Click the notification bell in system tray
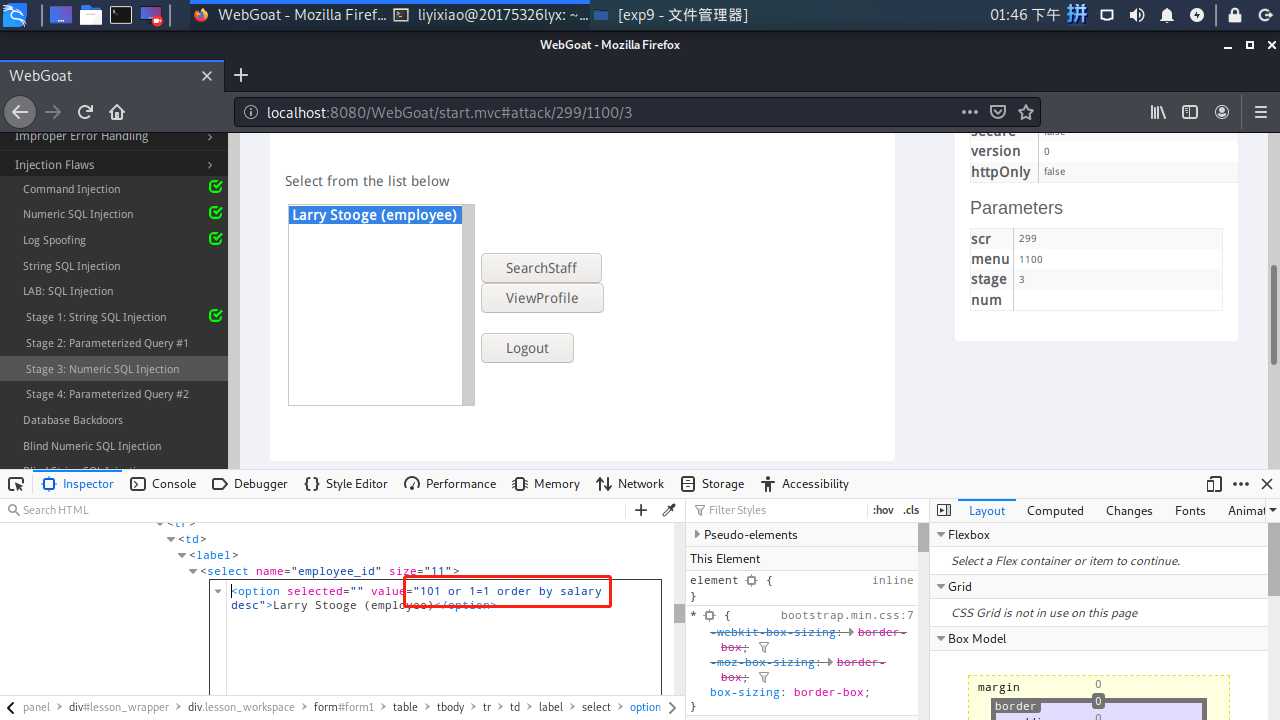 (x=1167, y=15)
